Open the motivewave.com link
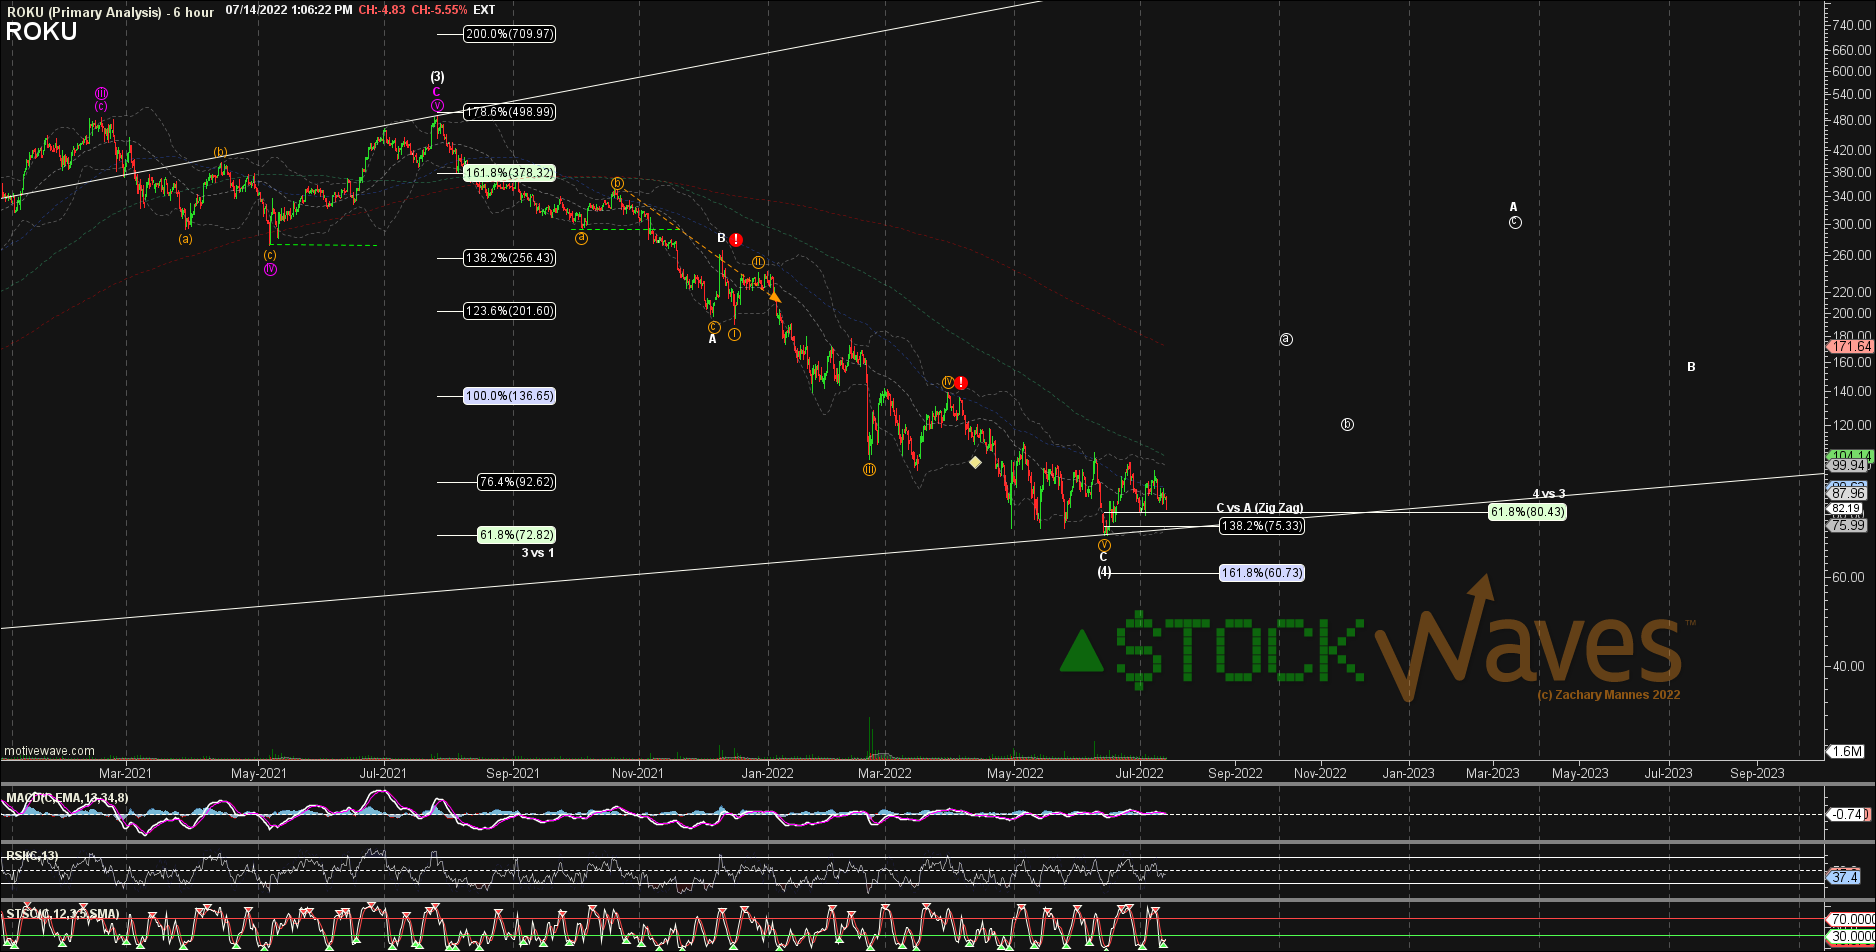 coord(49,751)
